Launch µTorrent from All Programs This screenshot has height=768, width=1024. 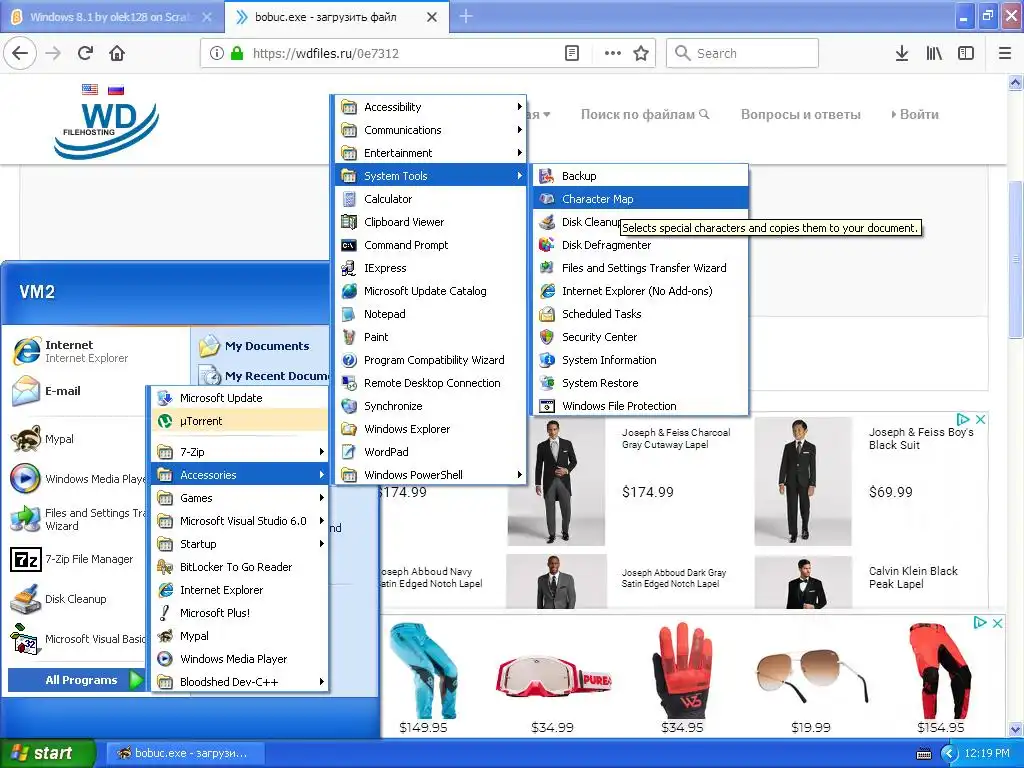point(240,421)
